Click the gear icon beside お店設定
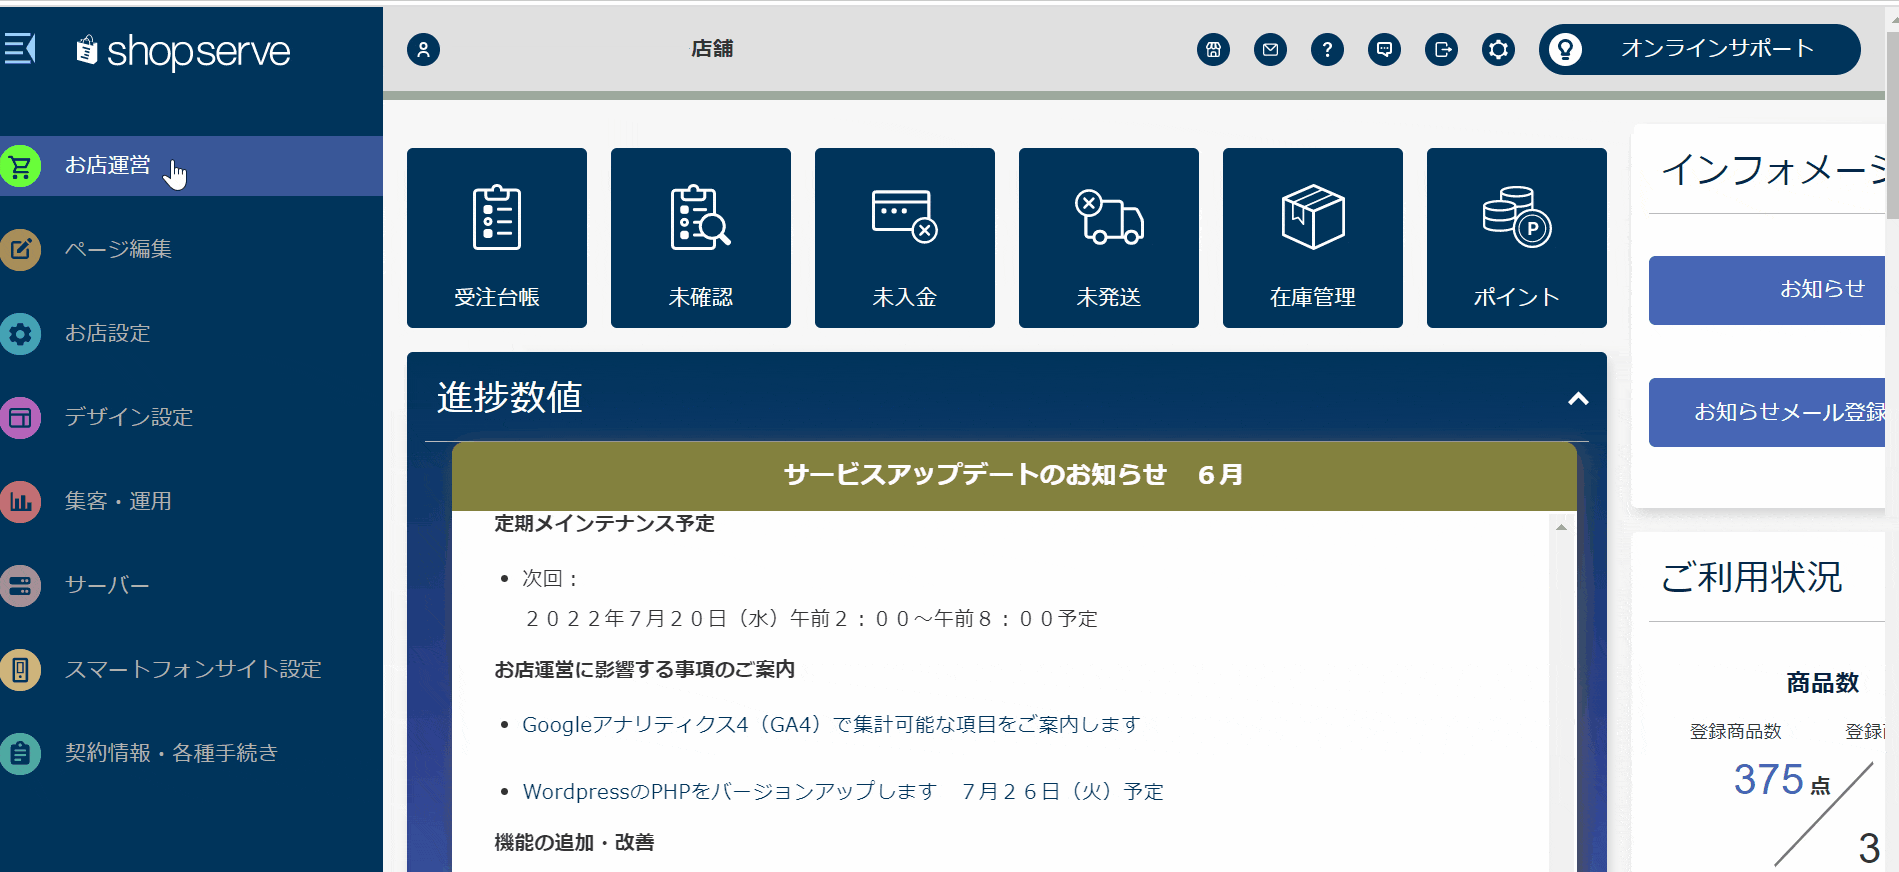The image size is (1899, 872). pos(20,334)
